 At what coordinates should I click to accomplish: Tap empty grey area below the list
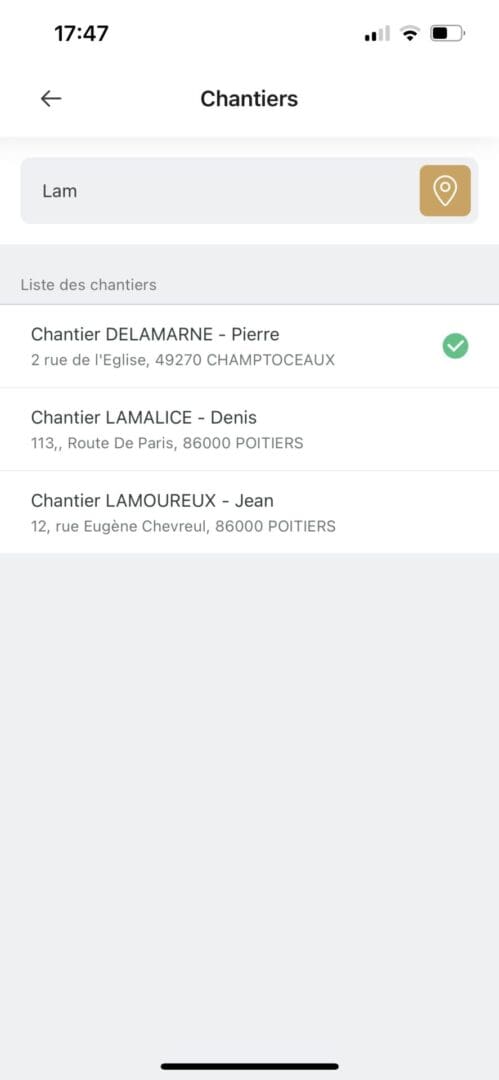click(x=250, y=792)
